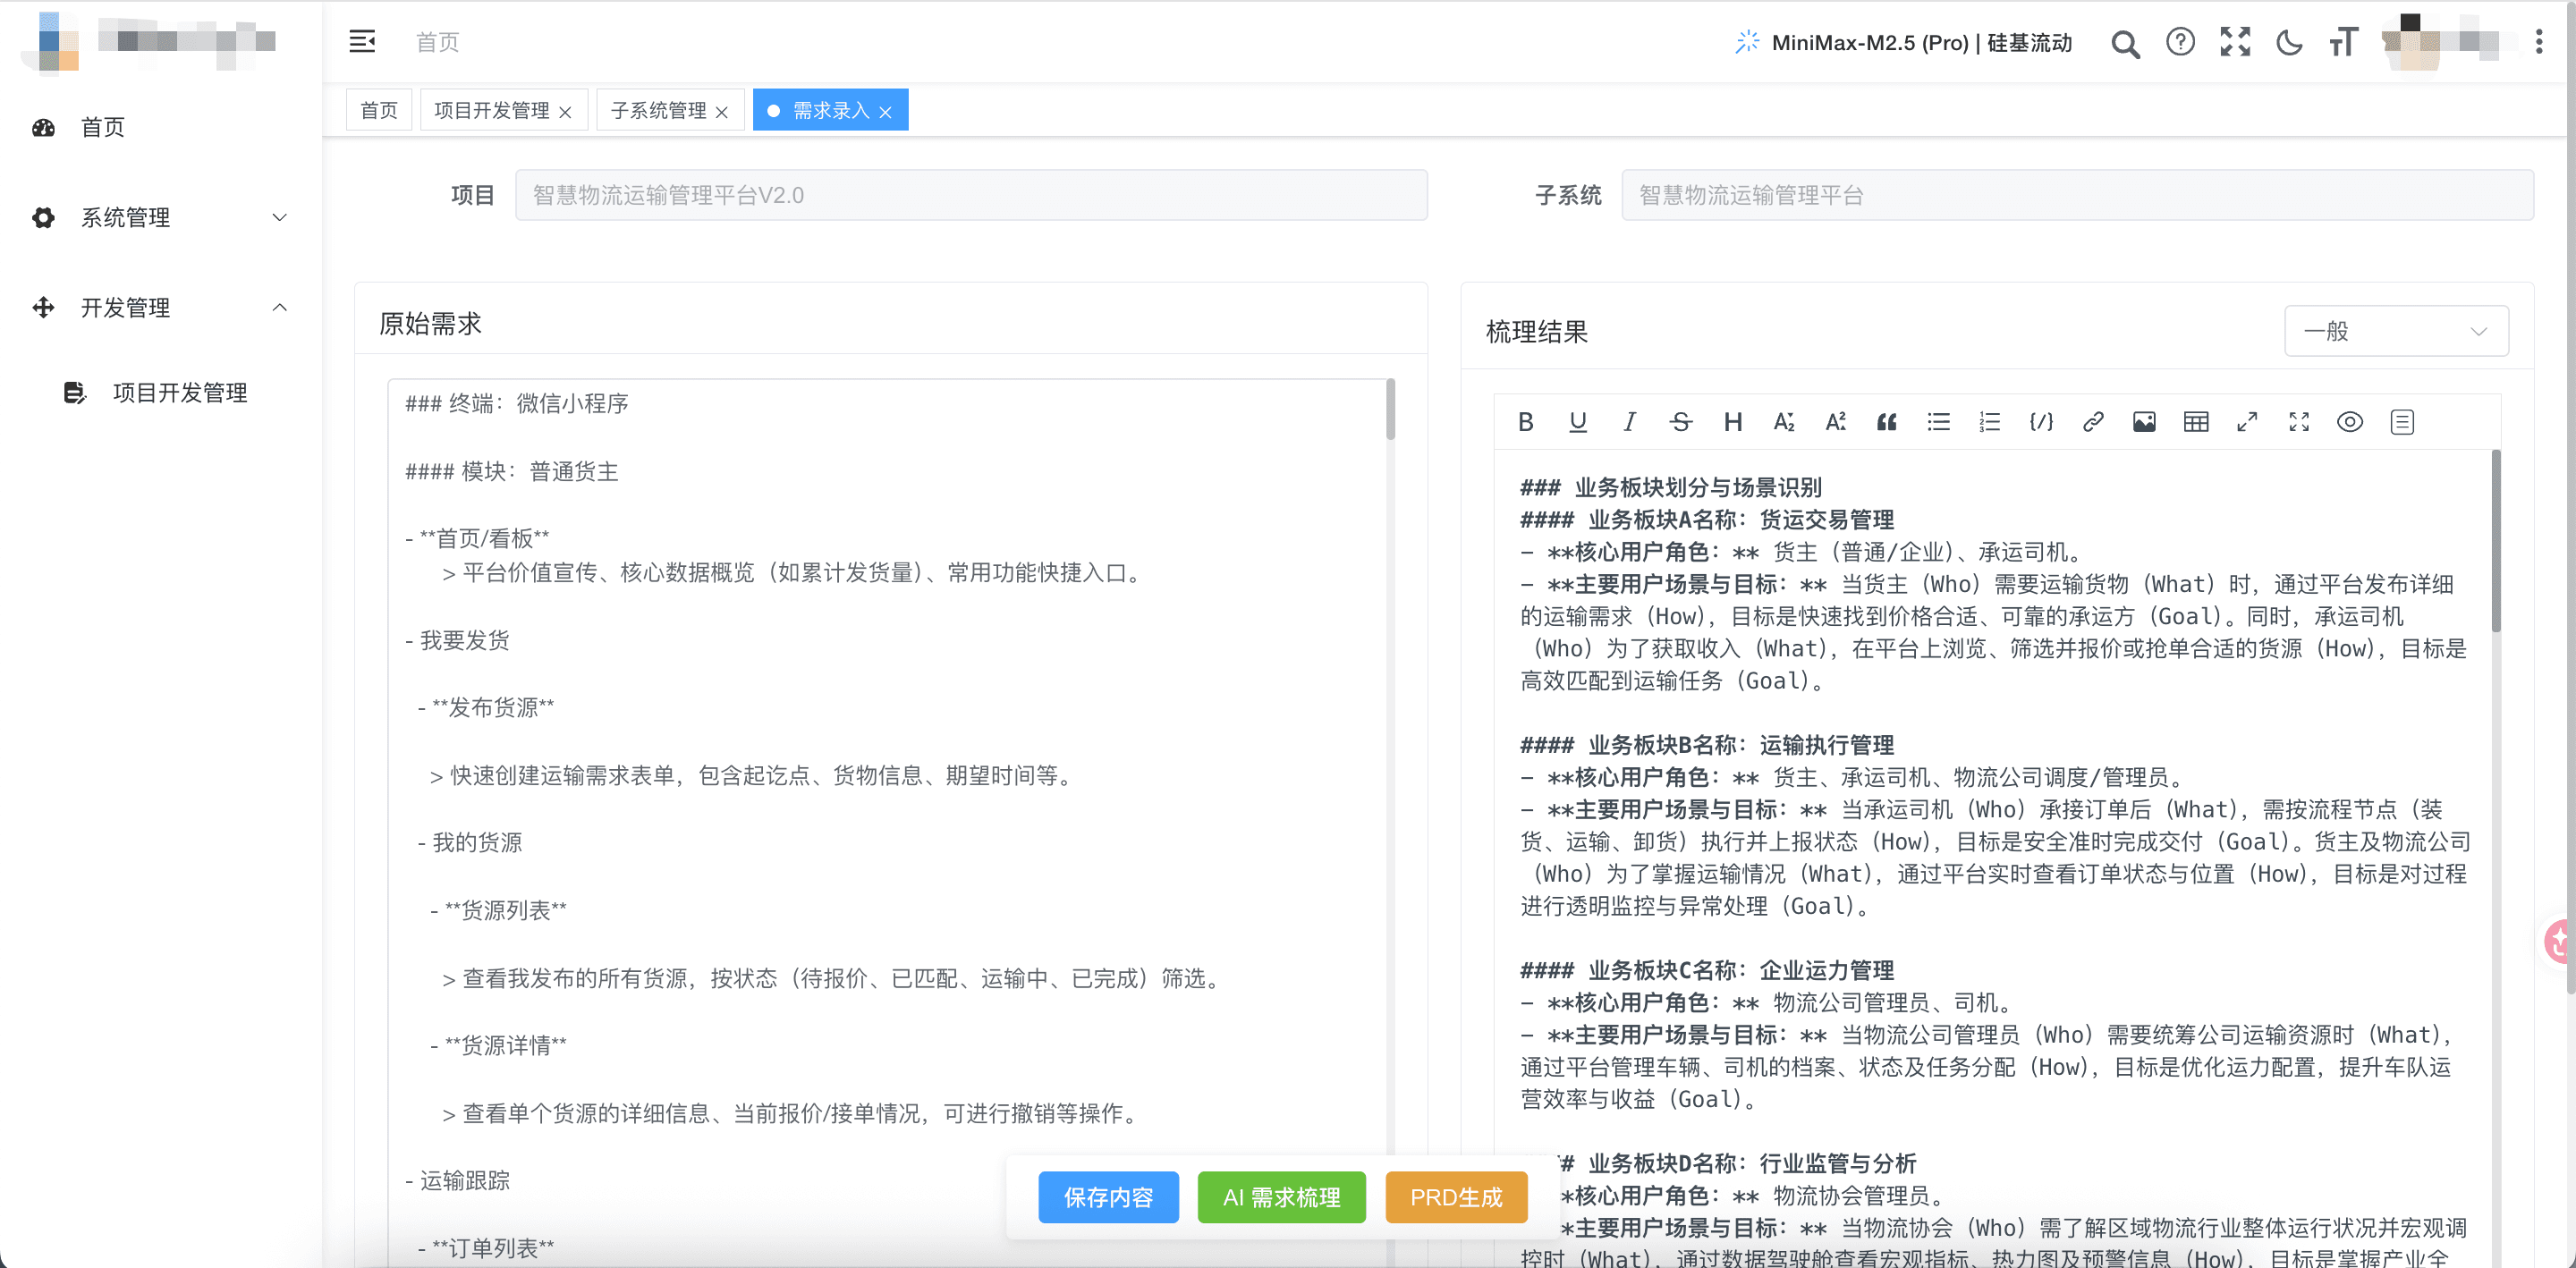
Task: Apply italic formatting in editor toolbar
Action: [x=1629, y=422]
